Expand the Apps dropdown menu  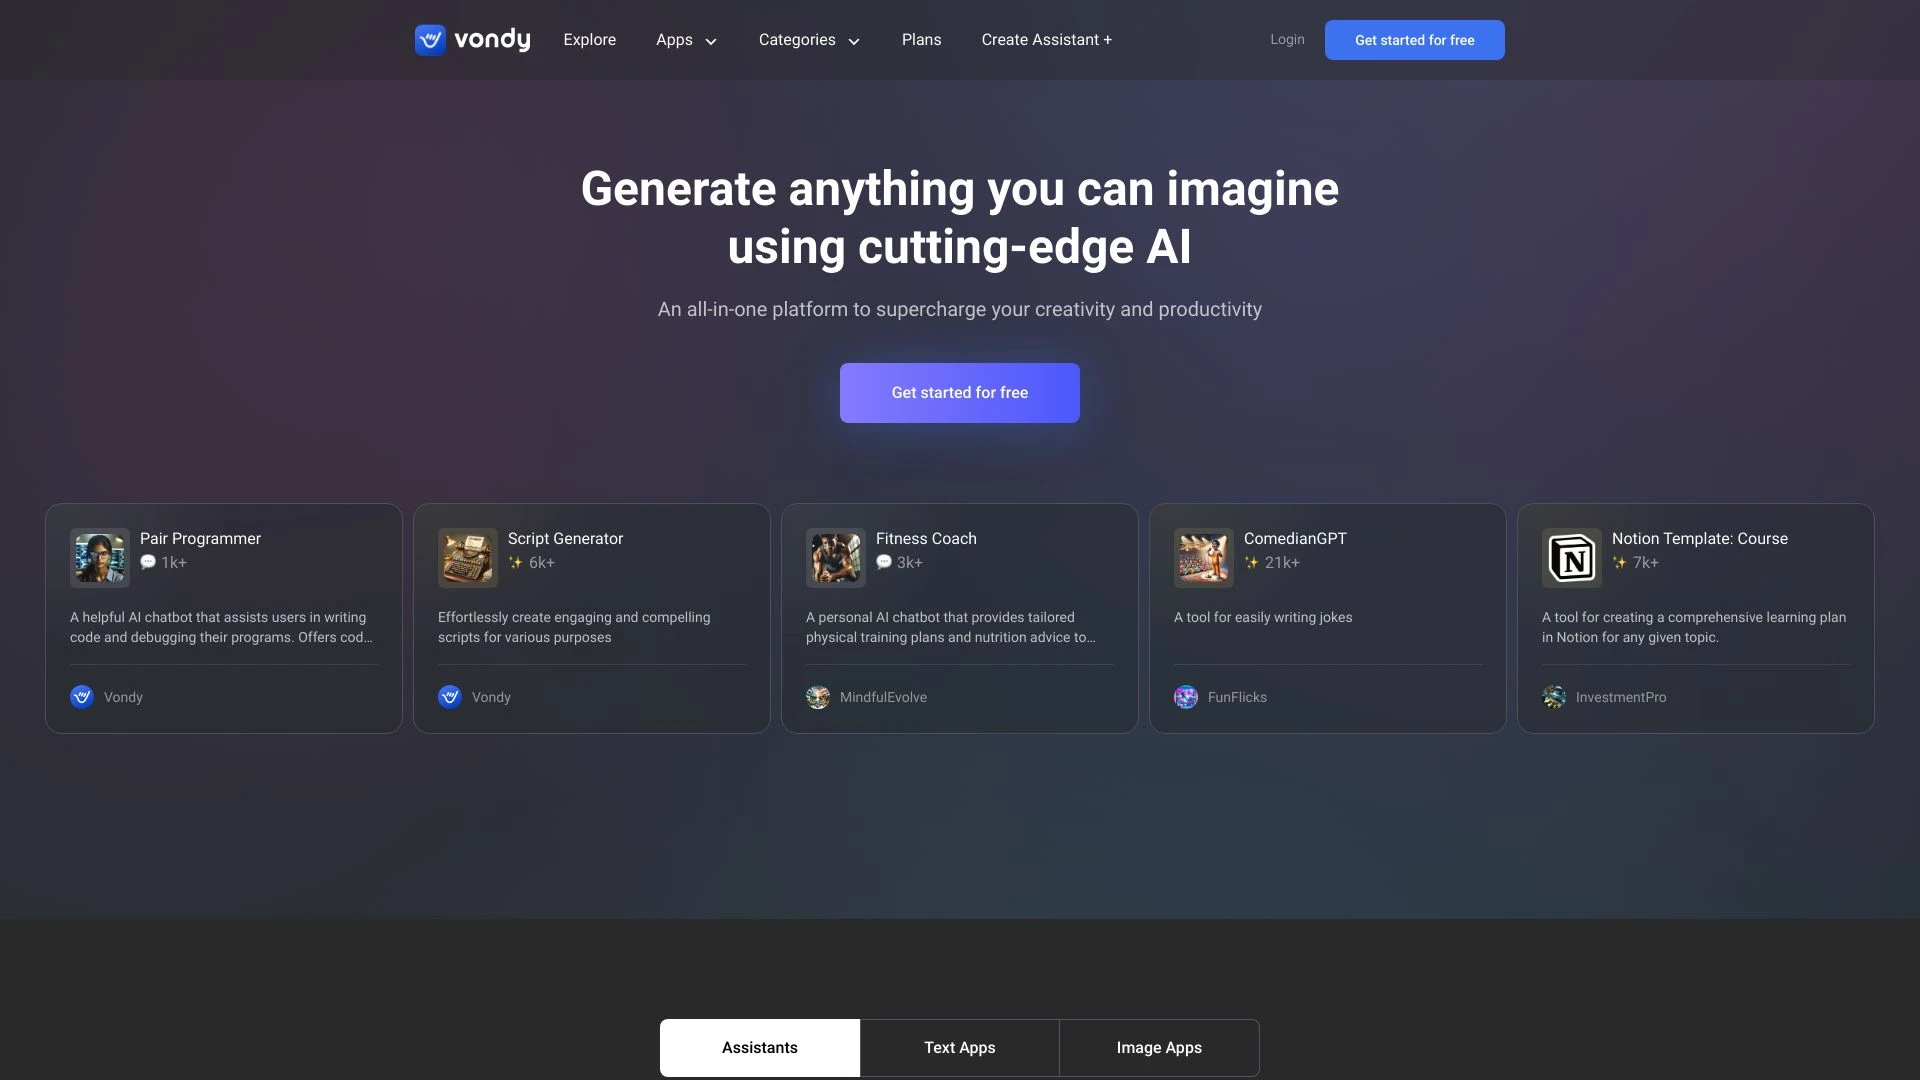(x=686, y=40)
